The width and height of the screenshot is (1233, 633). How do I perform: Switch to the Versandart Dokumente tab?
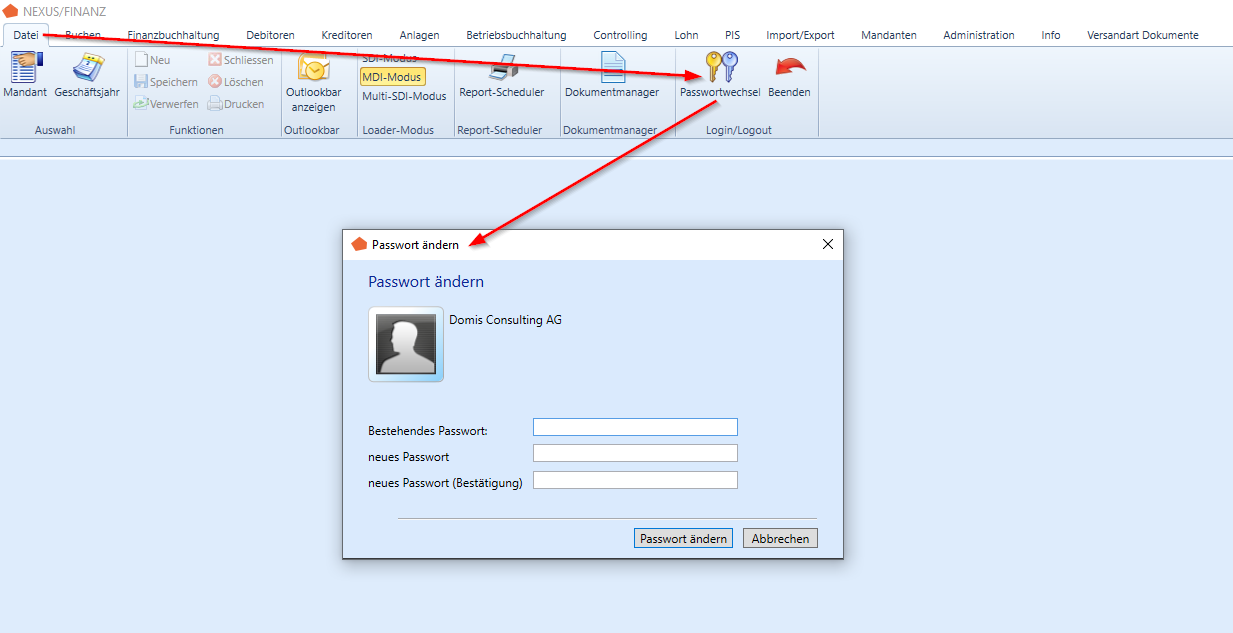pos(1143,35)
